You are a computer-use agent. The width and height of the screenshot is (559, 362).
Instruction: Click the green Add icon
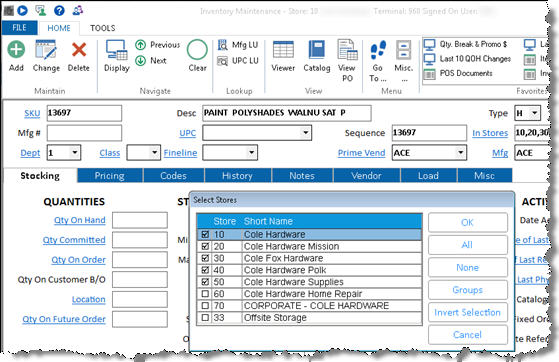[16, 49]
